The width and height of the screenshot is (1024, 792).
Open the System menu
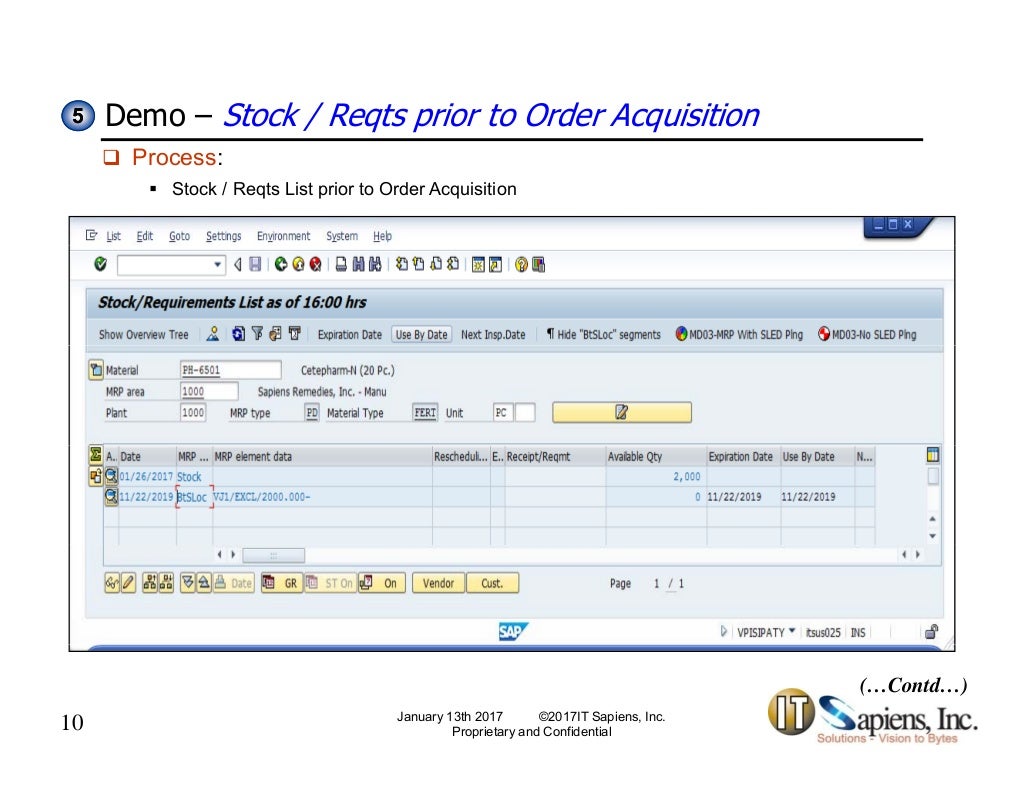pyautogui.click(x=342, y=236)
